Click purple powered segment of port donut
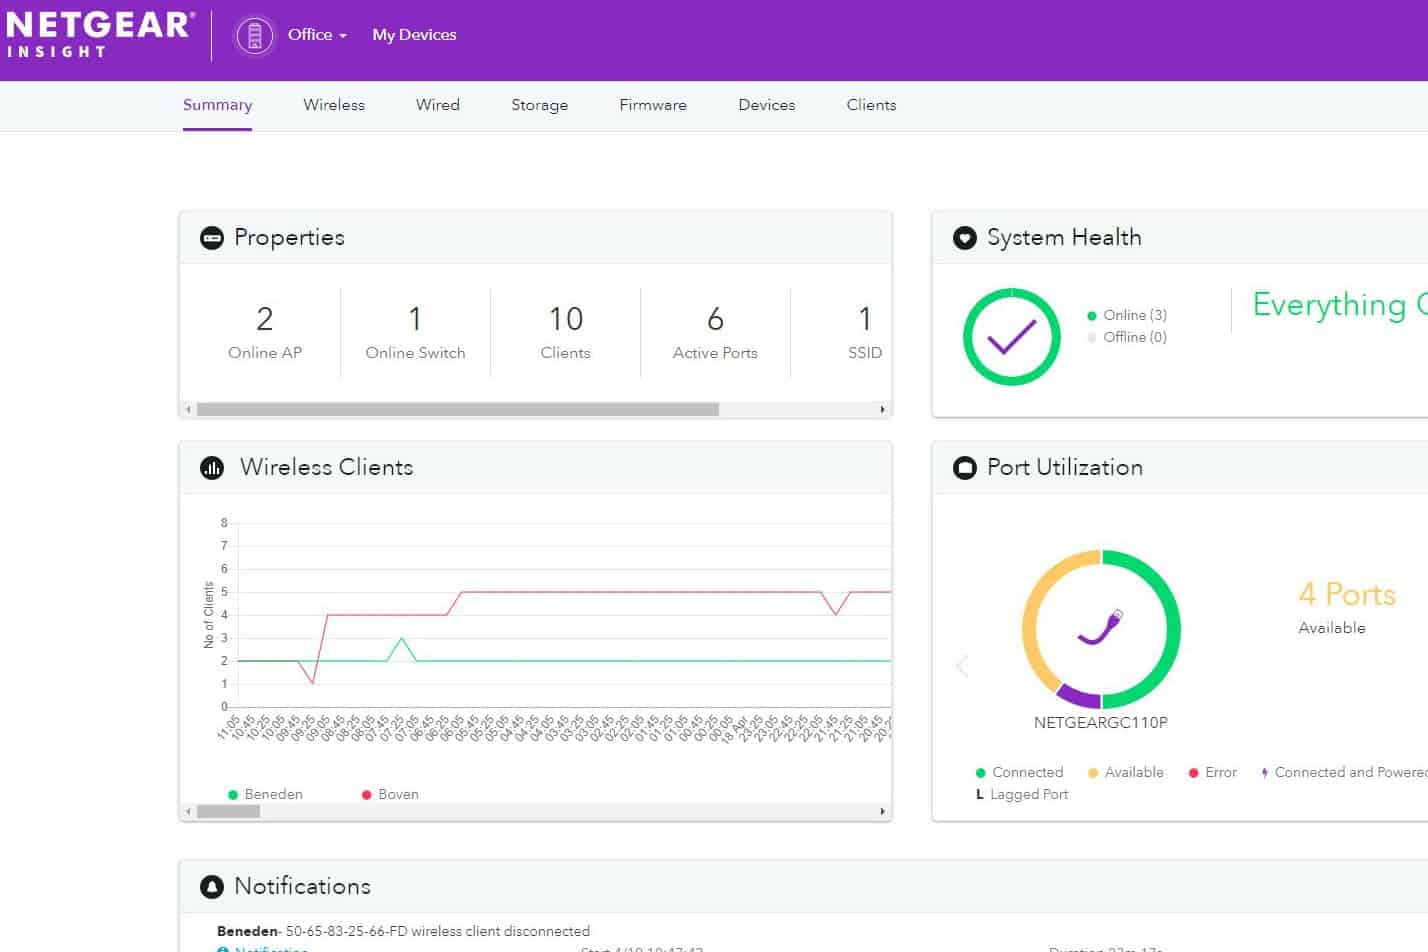 tap(1078, 696)
